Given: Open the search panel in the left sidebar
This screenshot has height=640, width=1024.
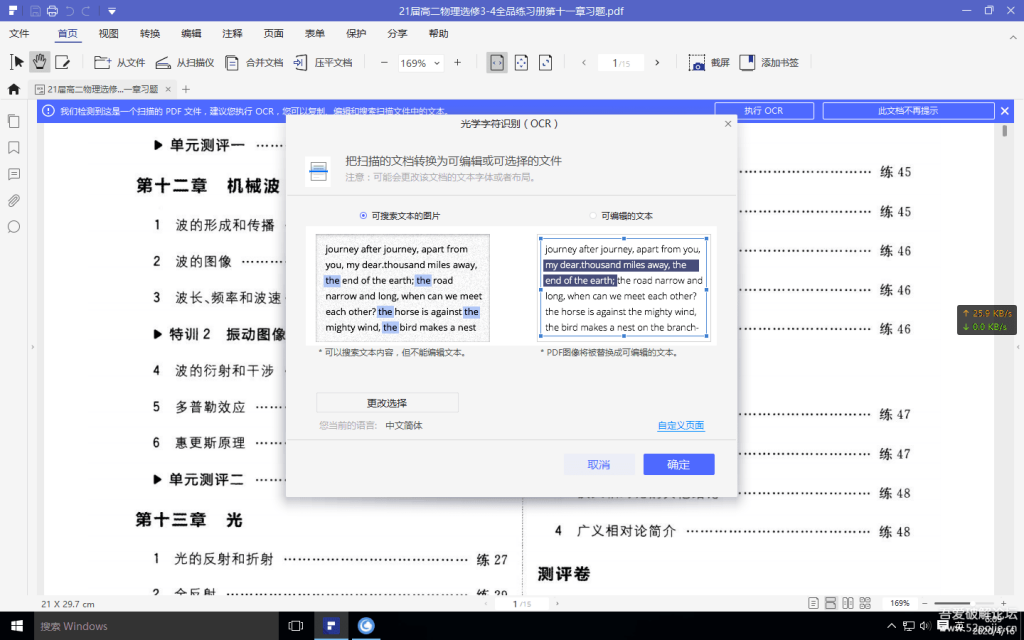Looking at the screenshot, I should (14, 227).
